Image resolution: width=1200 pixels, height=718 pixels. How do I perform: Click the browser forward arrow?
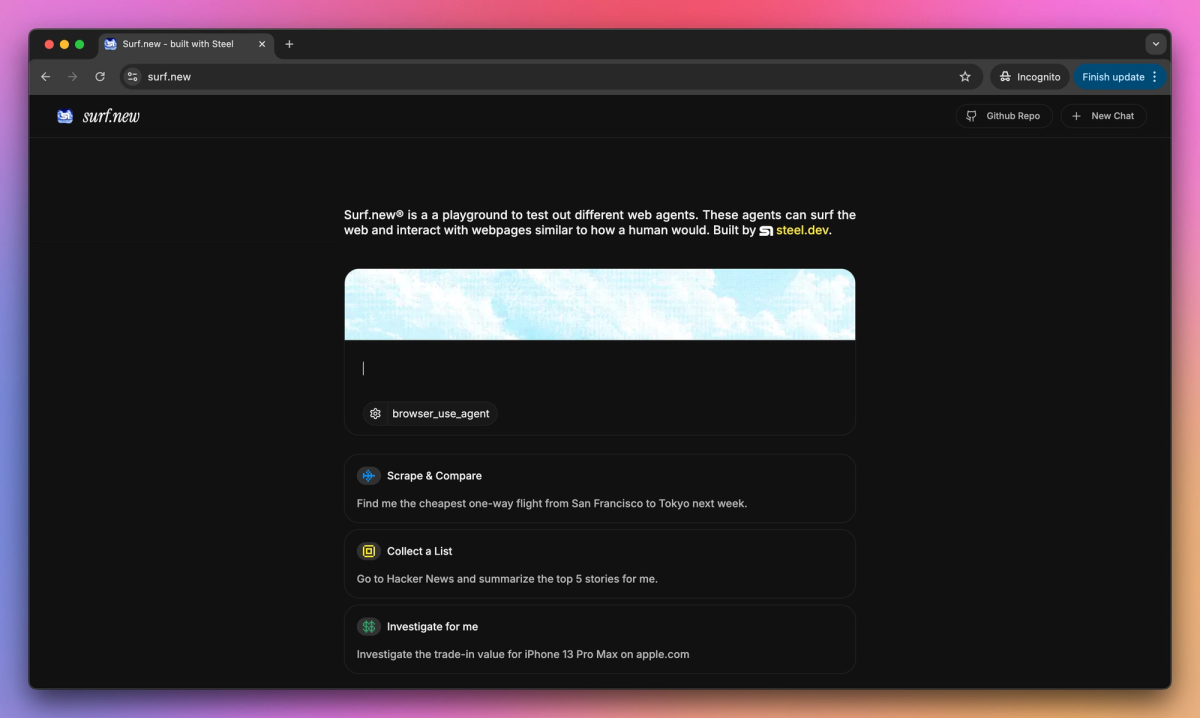pos(72,76)
